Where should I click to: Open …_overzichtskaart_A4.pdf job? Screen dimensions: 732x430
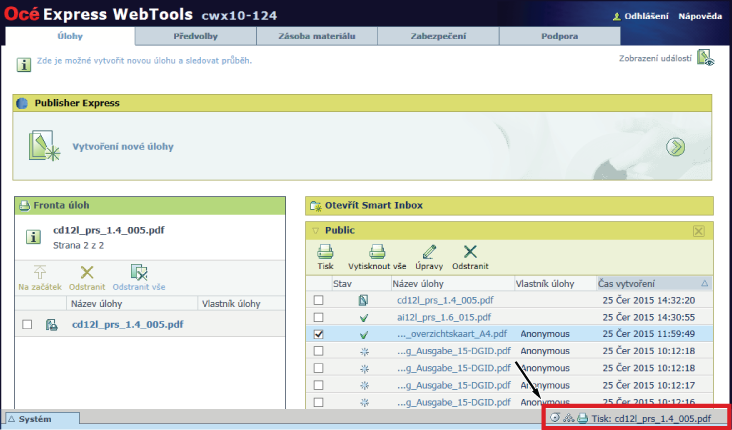point(452,334)
